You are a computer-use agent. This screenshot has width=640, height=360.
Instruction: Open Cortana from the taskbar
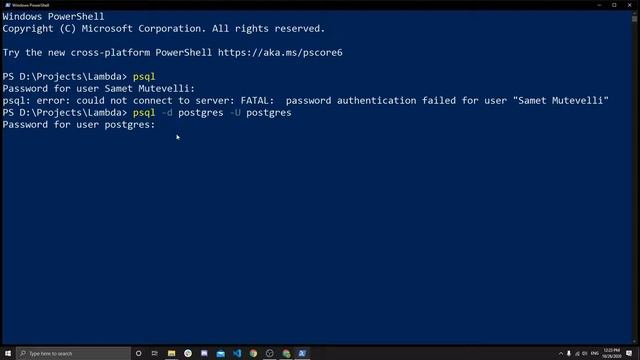pyautogui.click(x=139, y=353)
